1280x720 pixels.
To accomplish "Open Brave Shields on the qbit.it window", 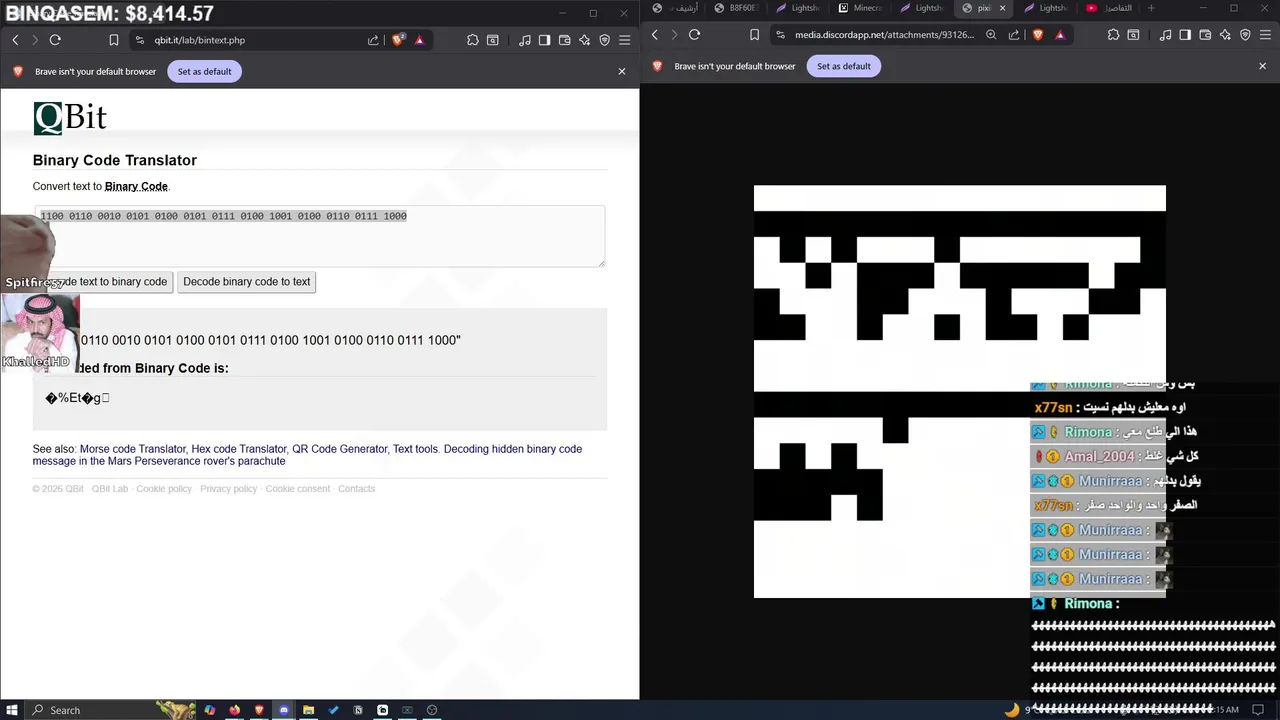I will point(398,40).
